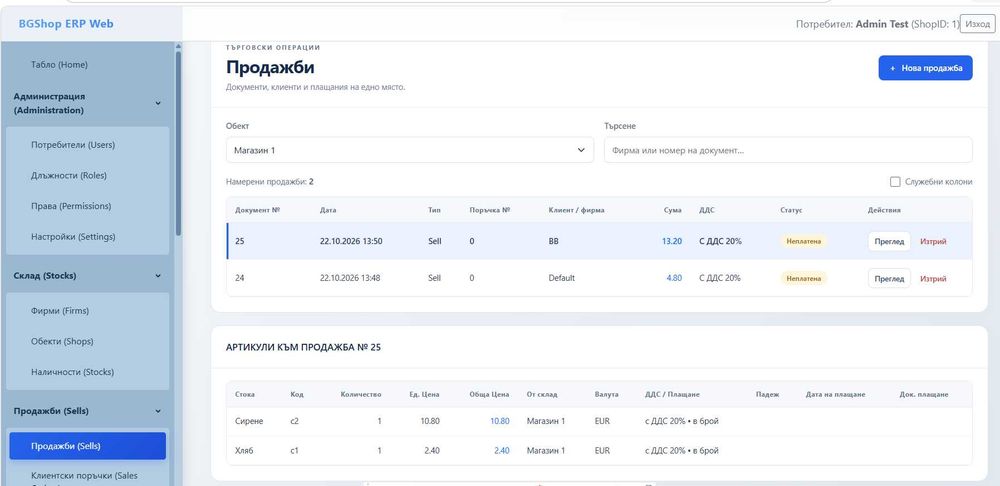Click the Статус column header
This screenshot has height=486, width=1000.
[x=791, y=210]
